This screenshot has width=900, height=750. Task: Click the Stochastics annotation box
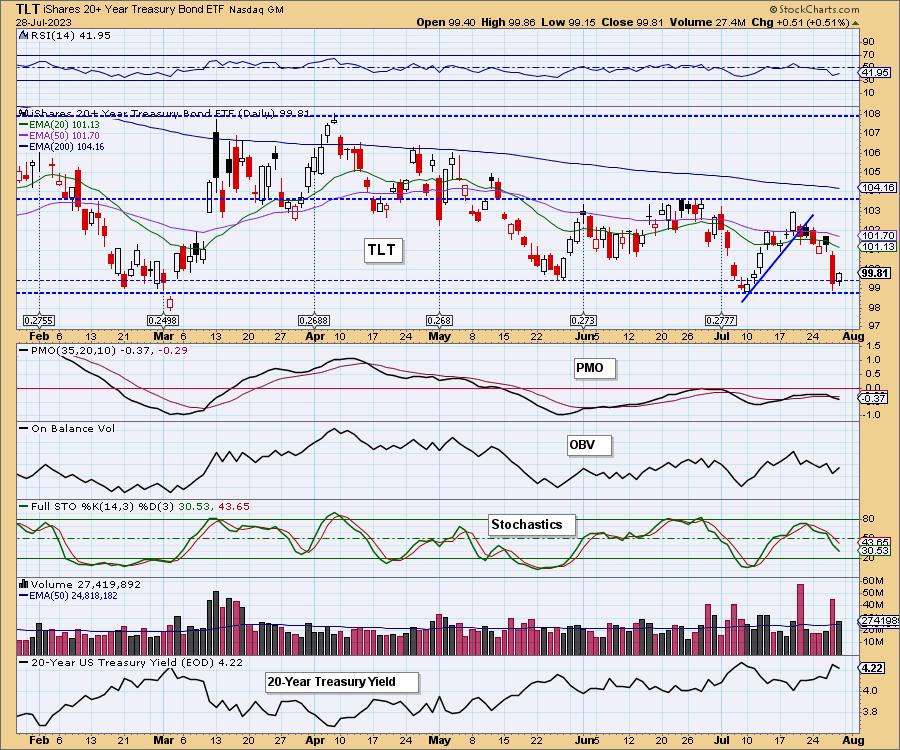pos(531,524)
